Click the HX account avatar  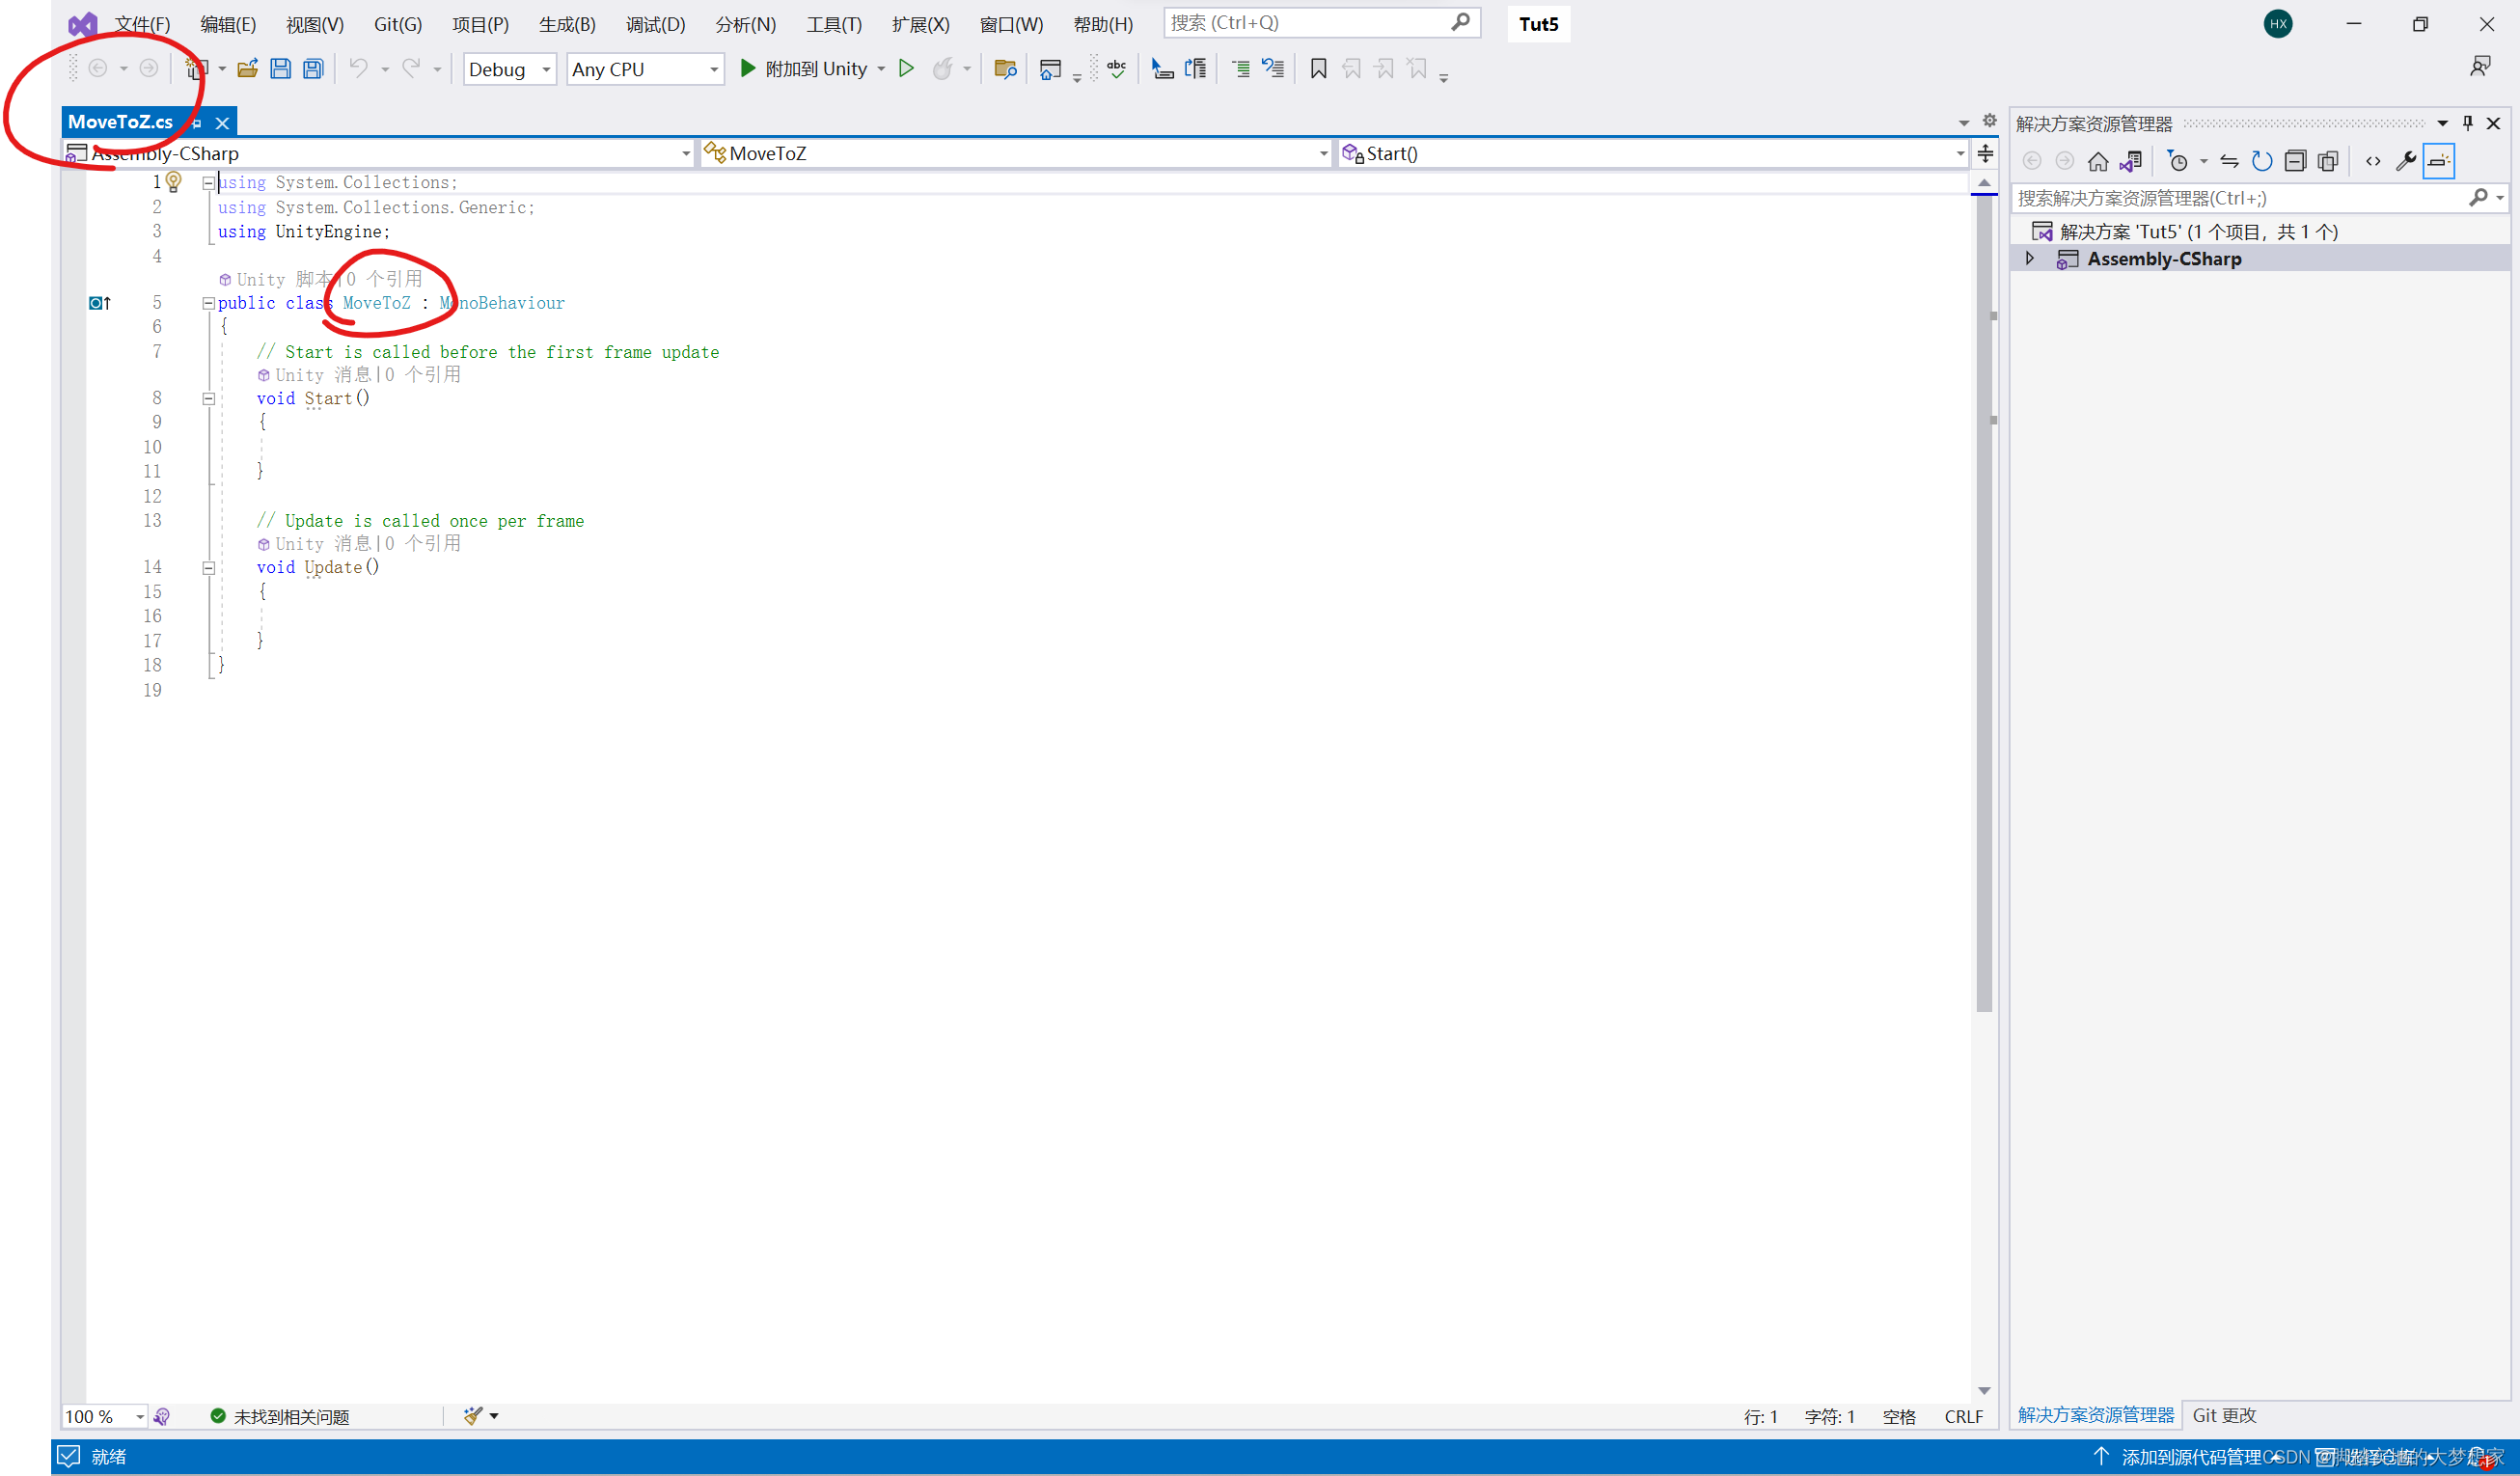tap(2278, 24)
